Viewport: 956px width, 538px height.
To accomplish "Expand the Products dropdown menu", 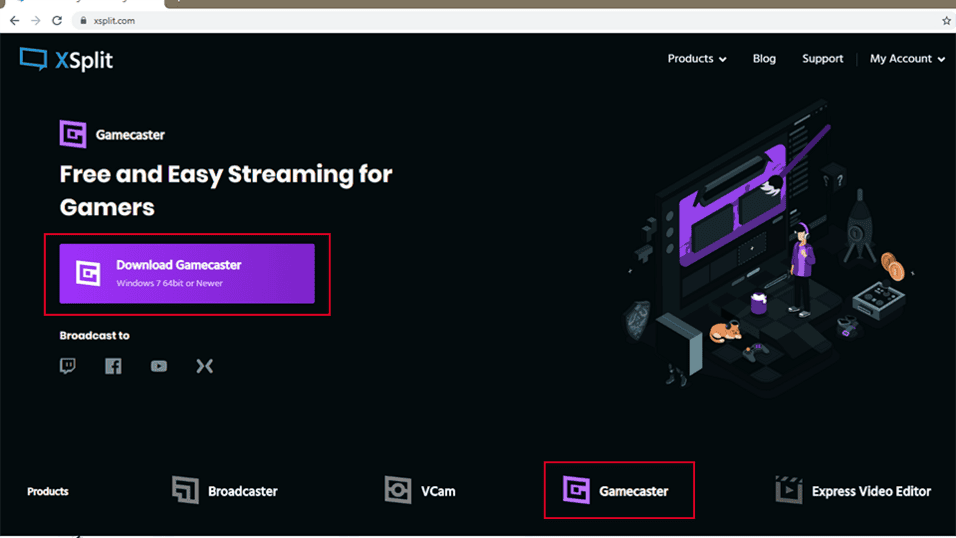I will coord(696,59).
